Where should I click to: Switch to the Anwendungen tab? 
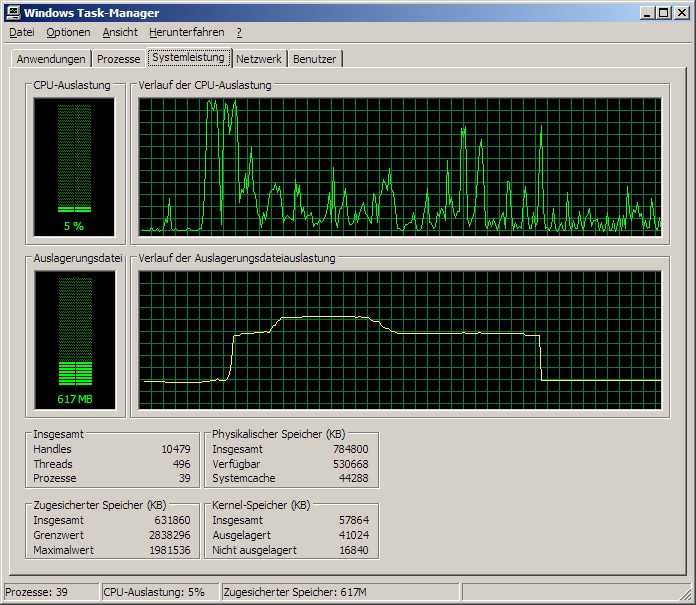tap(52, 59)
